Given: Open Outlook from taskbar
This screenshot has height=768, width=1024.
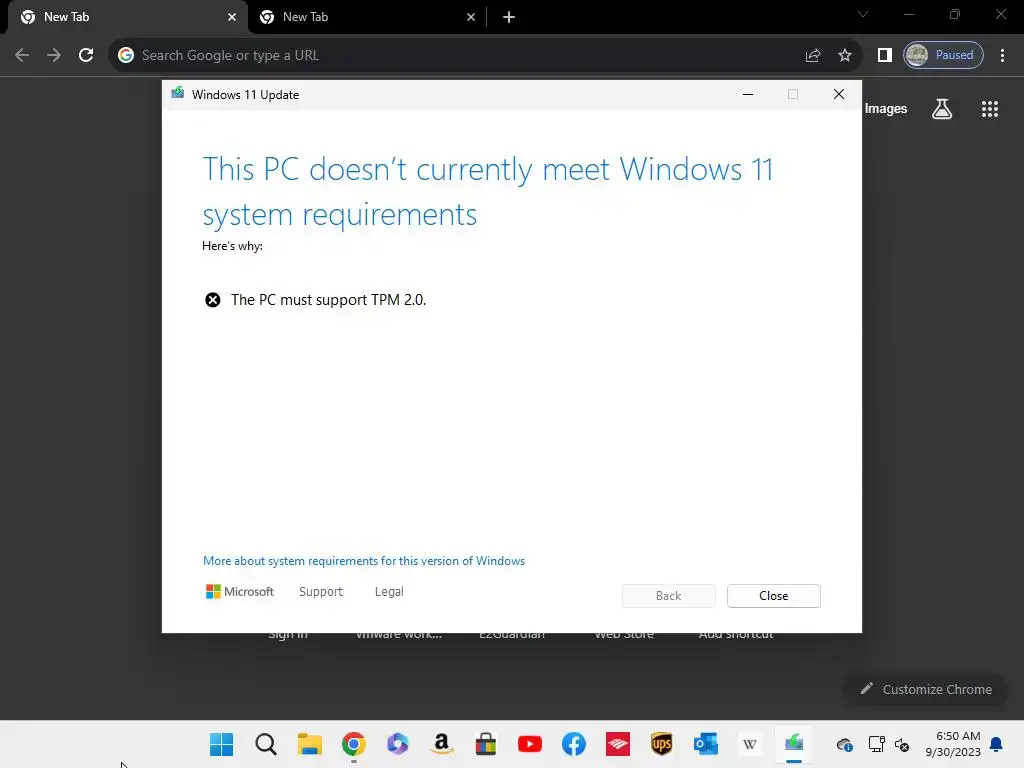Looking at the screenshot, I should (x=706, y=744).
